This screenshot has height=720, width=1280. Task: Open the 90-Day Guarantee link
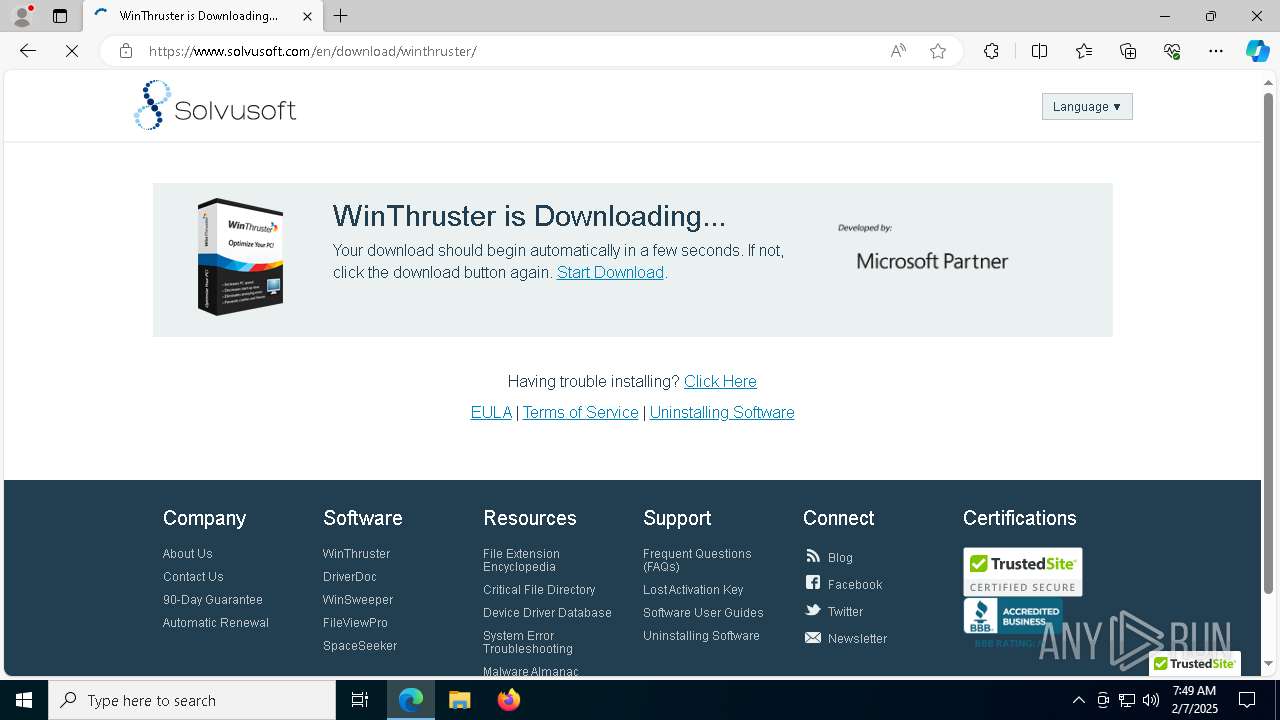pos(213,600)
